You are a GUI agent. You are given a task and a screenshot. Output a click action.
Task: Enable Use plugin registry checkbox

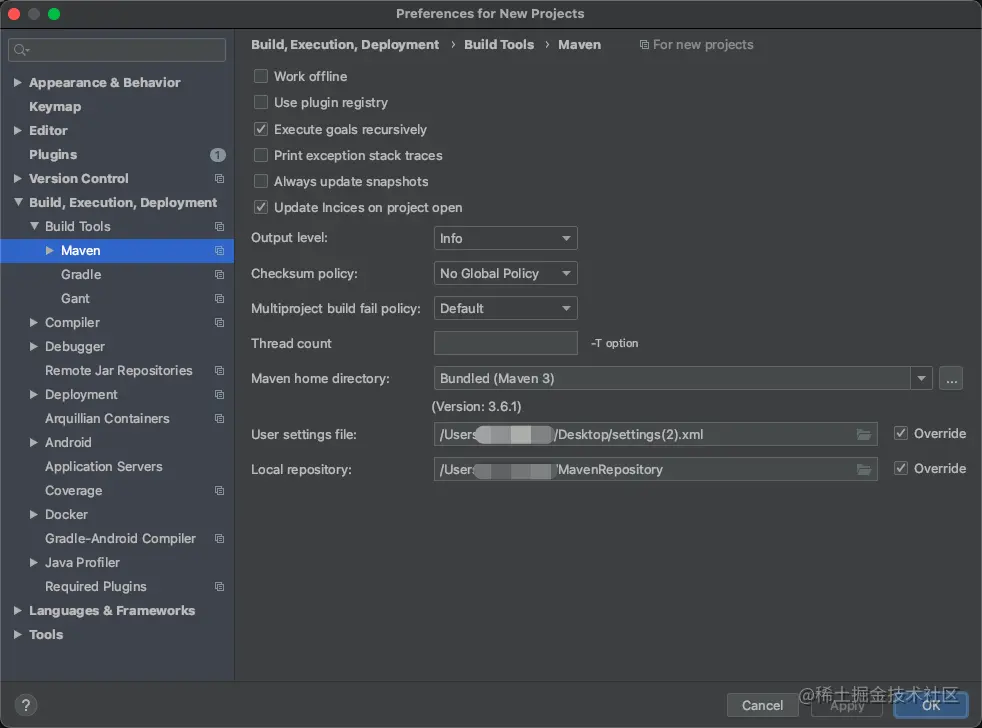[261, 102]
